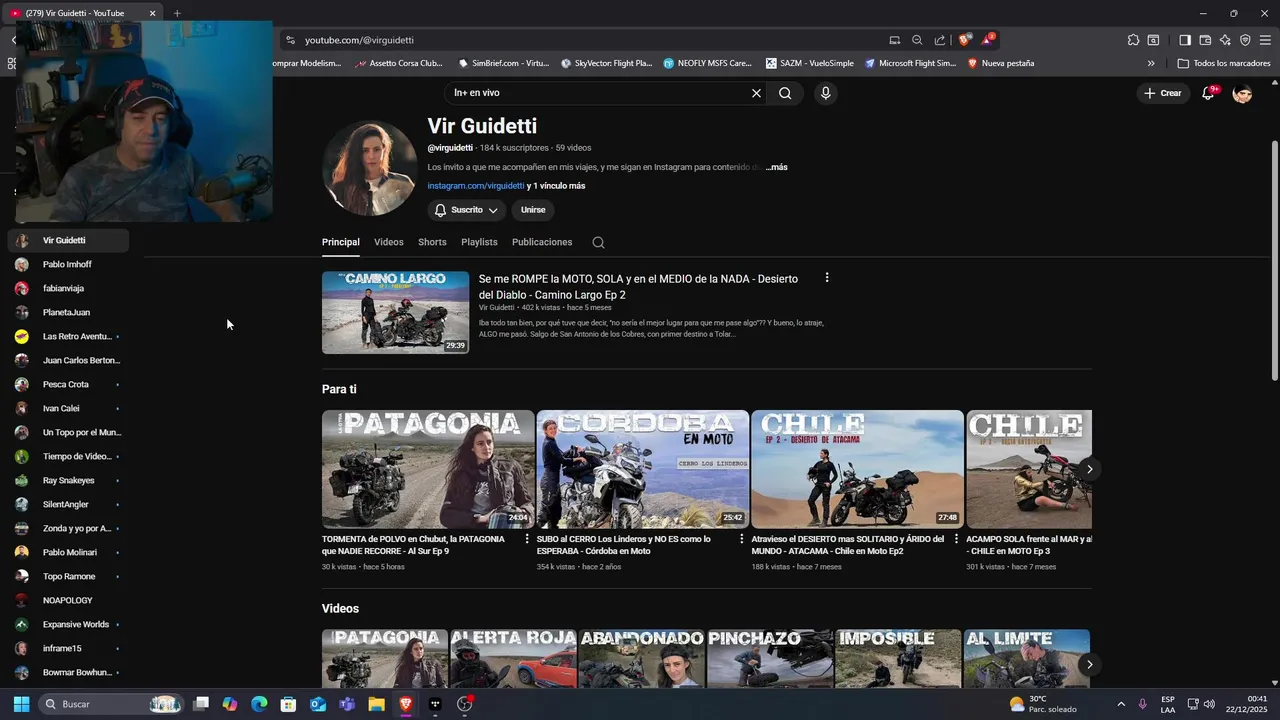
Task: Open a new browser tab
Action: pos(177,13)
